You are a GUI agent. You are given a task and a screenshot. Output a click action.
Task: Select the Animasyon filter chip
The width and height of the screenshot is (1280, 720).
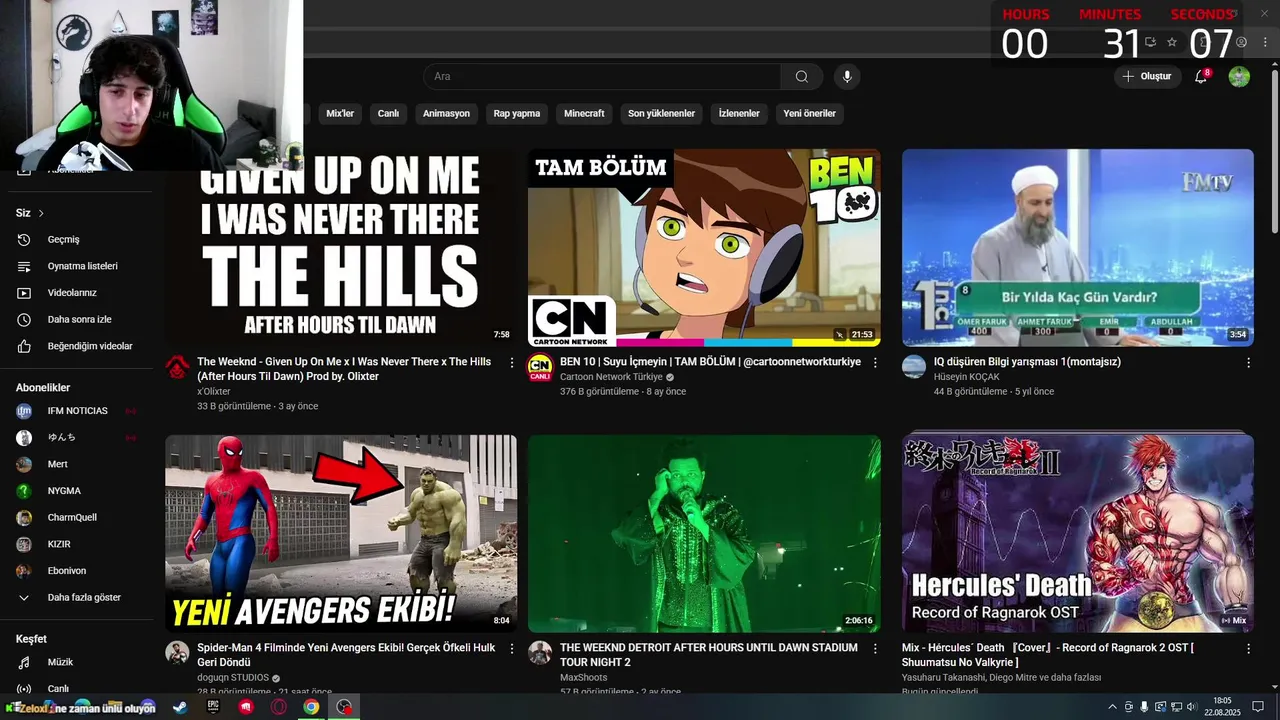click(446, 114)
